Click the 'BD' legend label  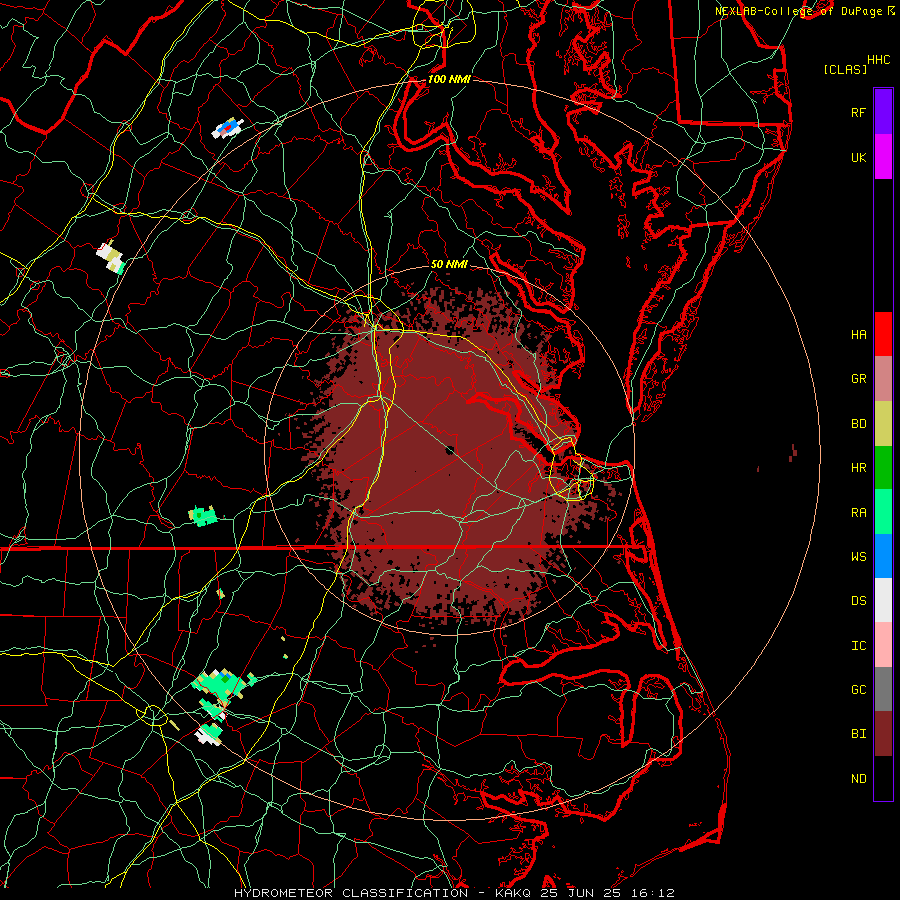(858, 424)
